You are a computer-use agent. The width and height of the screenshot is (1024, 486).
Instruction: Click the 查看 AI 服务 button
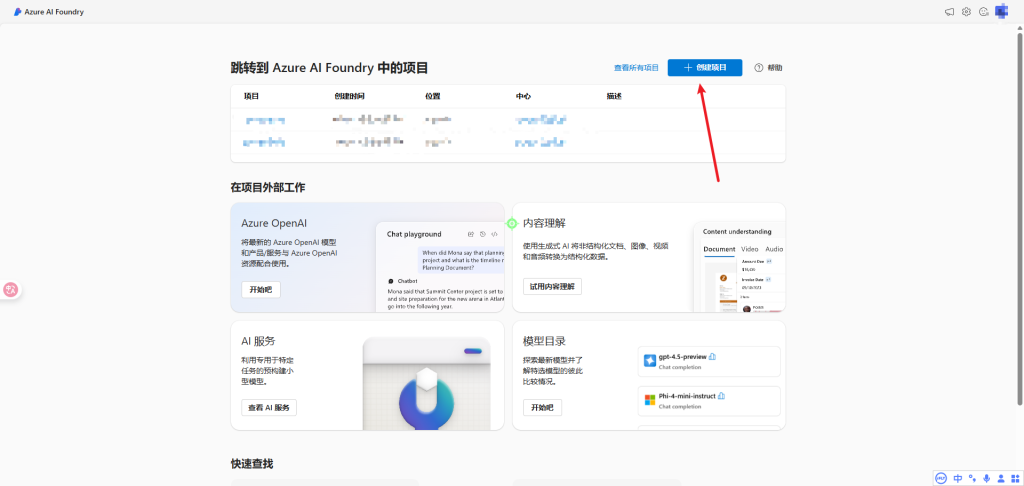(269, 408)
